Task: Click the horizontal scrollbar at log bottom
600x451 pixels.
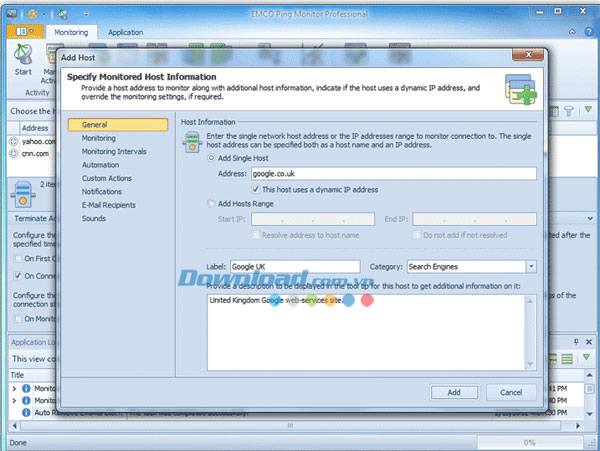Action: 290,425
